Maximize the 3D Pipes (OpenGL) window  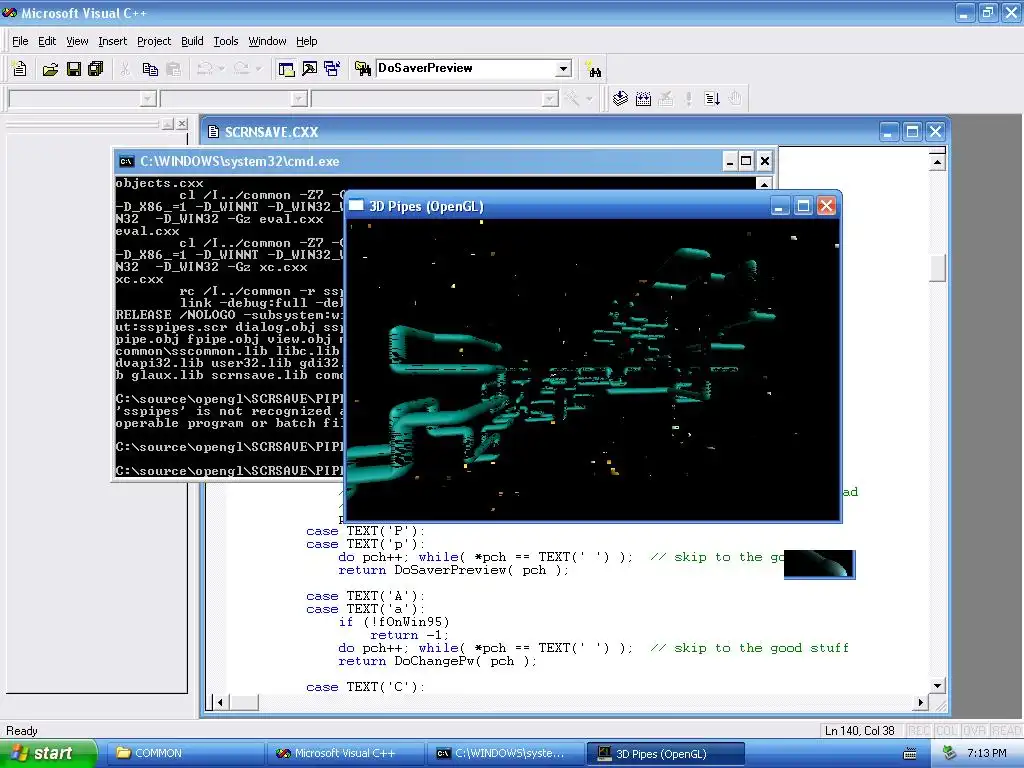coord(803,206)
